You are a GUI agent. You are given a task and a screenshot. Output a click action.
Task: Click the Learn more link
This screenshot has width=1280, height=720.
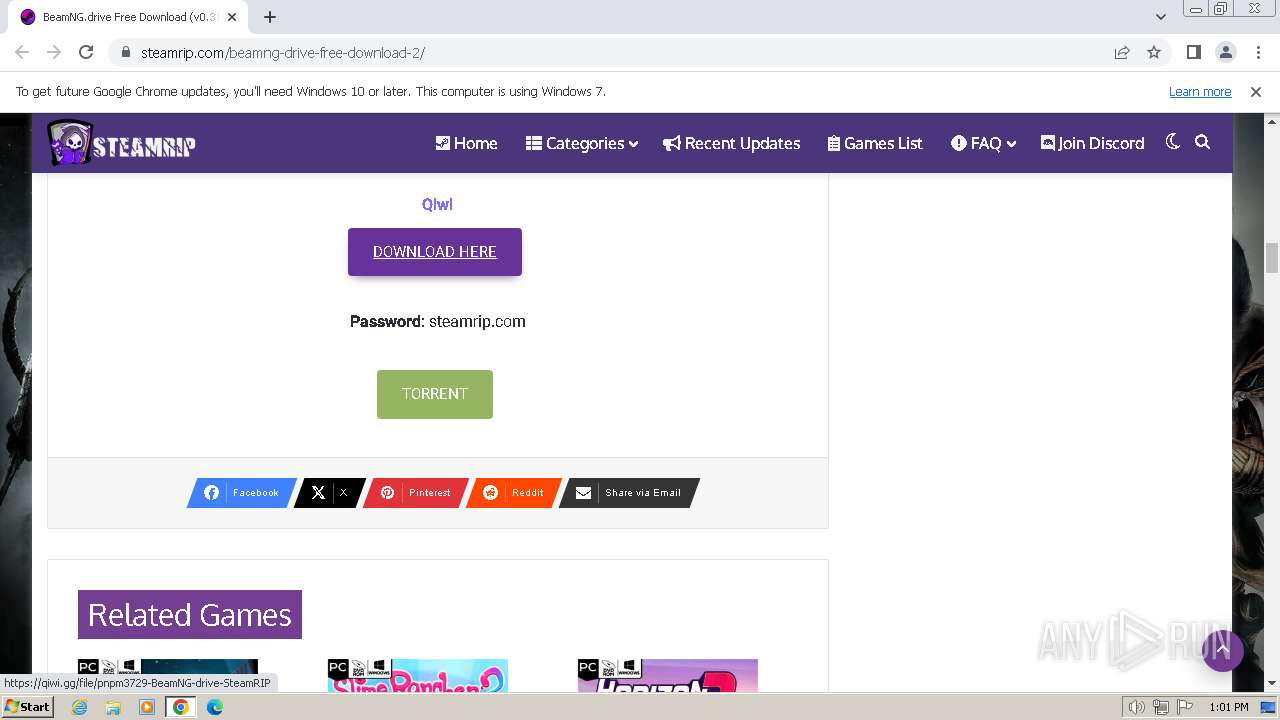1200,91
